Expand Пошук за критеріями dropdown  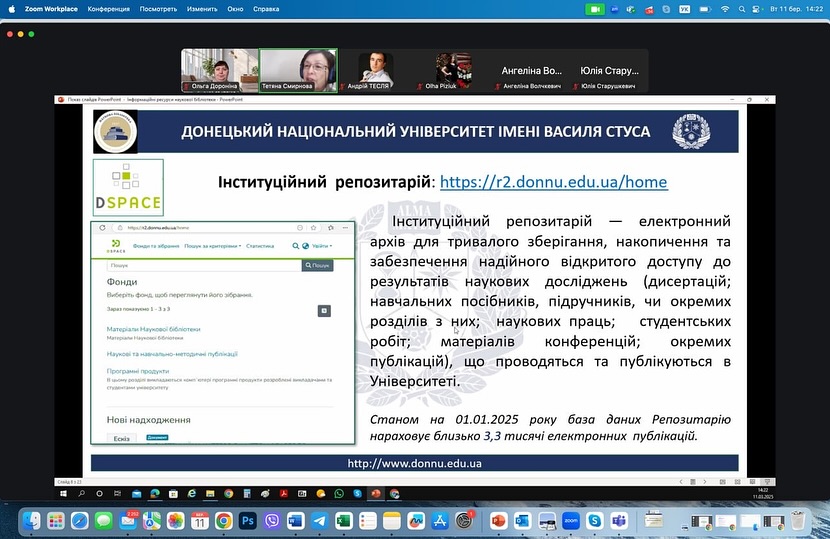tap(213, 246)
